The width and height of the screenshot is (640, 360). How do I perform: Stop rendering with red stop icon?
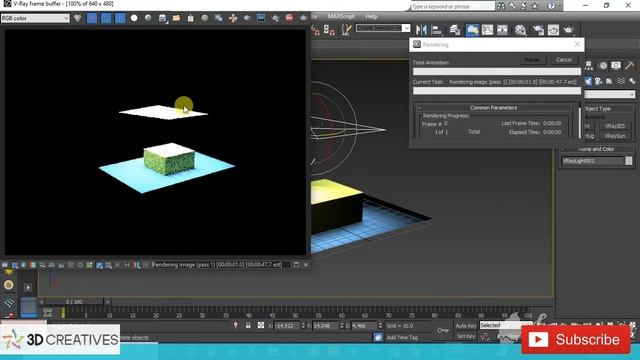(289, 18)
